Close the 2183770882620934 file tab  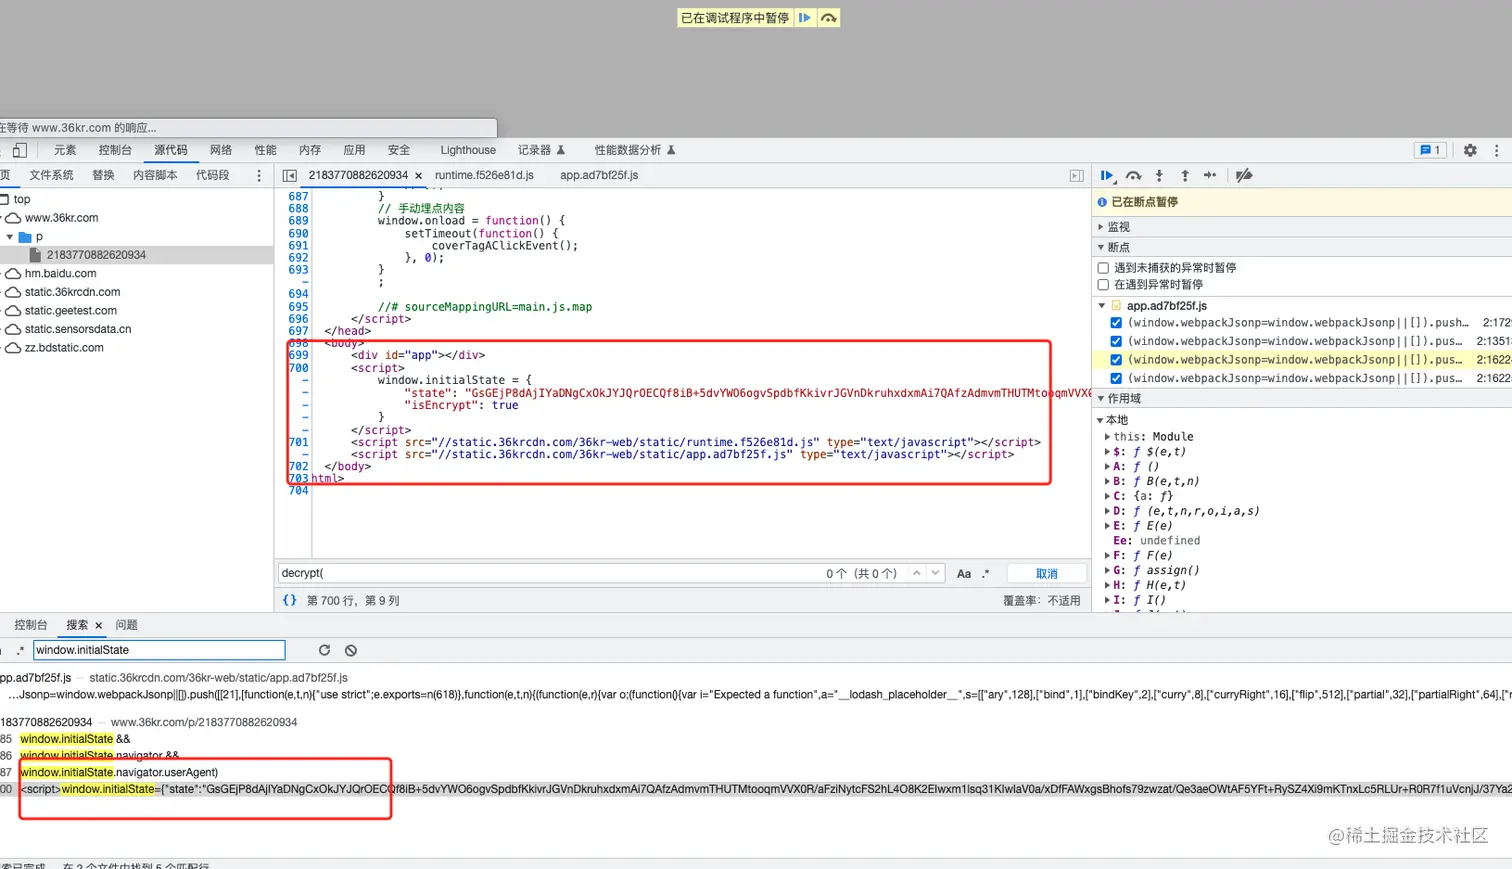coord(418,176)
